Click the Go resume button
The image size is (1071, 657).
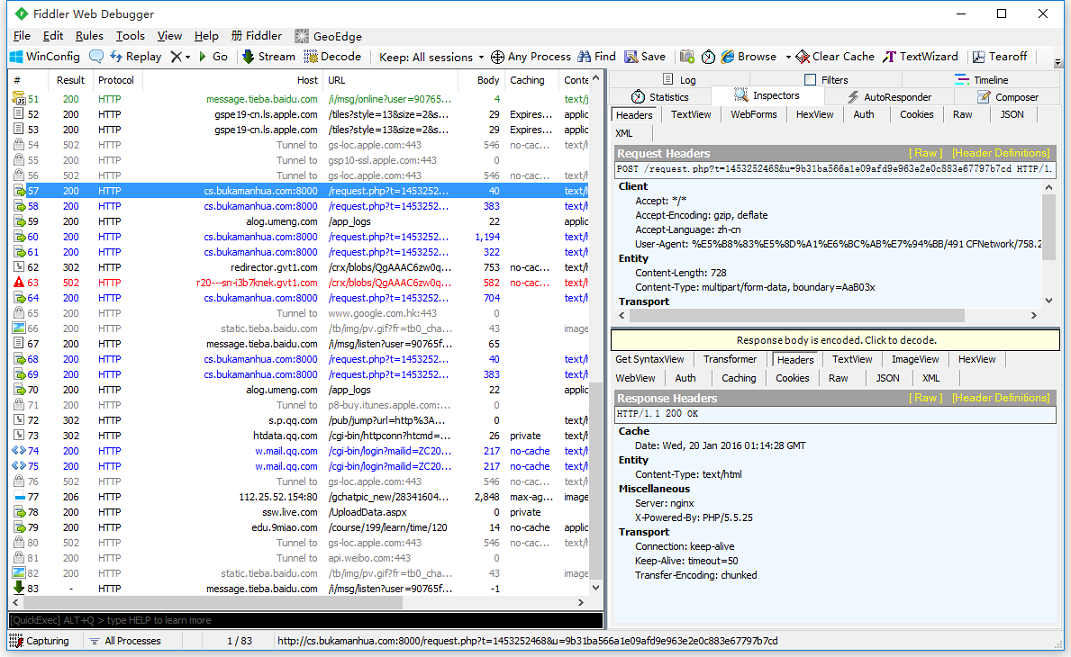point(213,57)
